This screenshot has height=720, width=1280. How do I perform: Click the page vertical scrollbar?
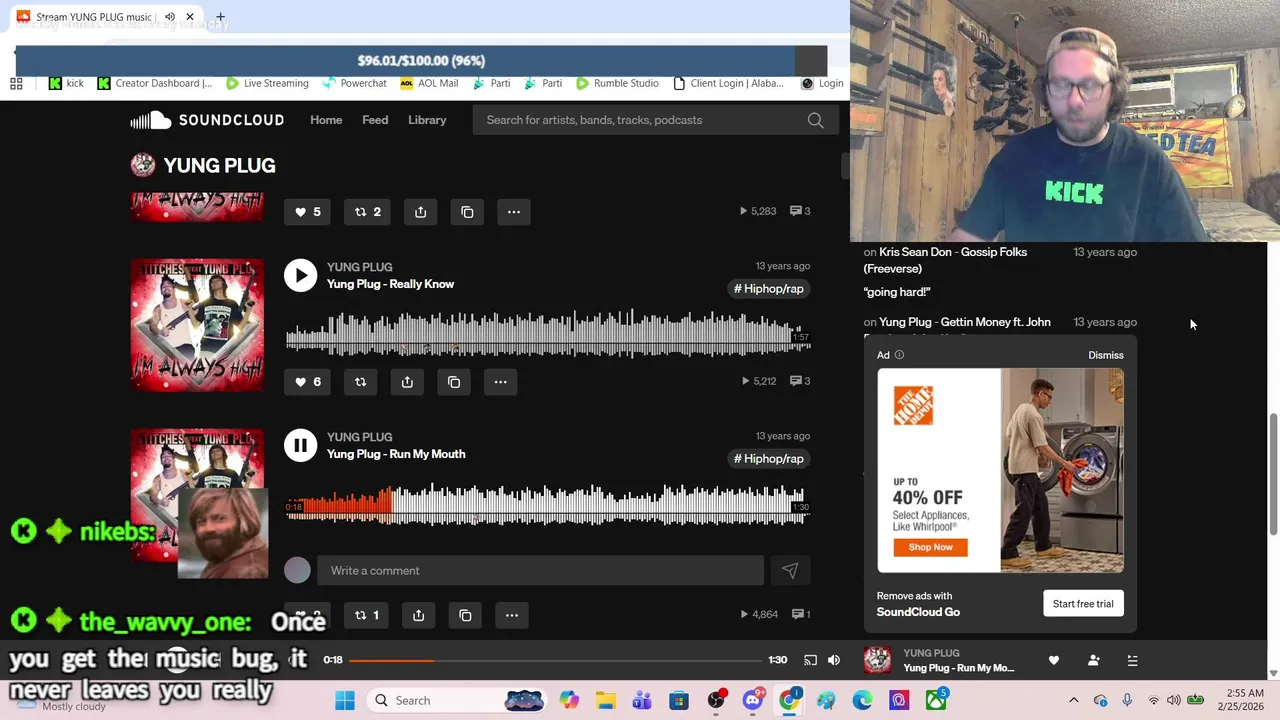coord(1274,473)
